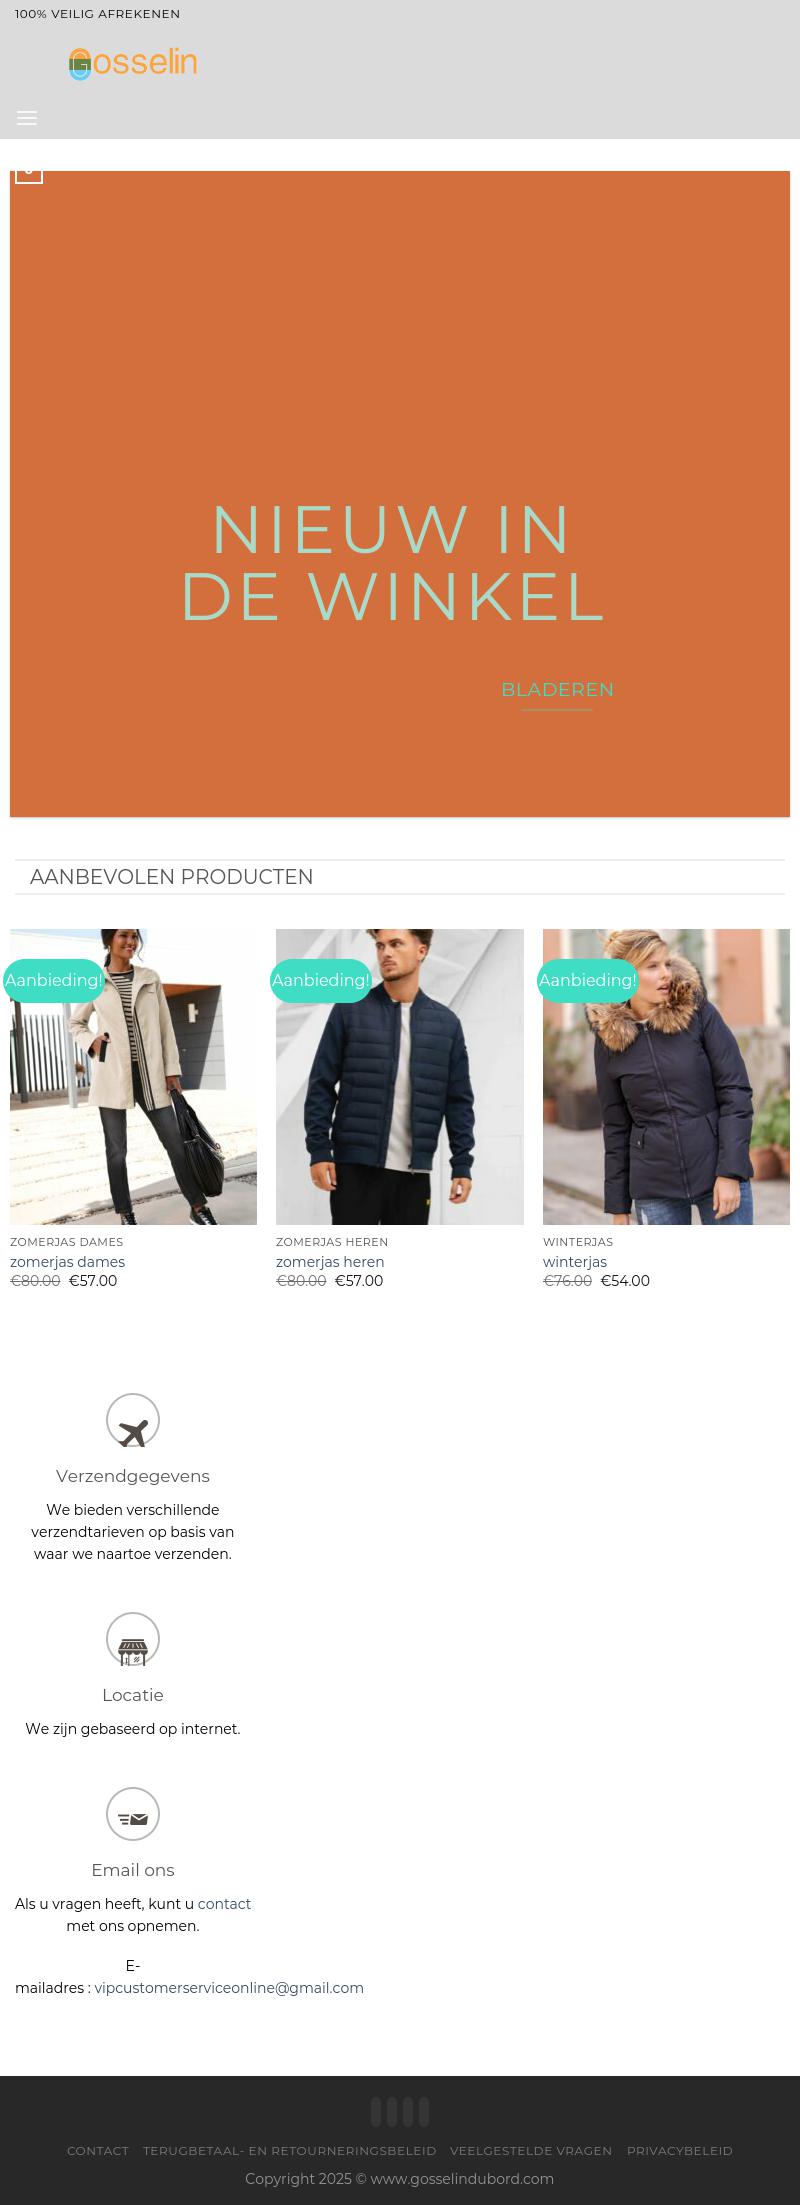Follow the contact link in Email ons
Viewport: 800px width, 2205px height.
tap(224, 1904)
